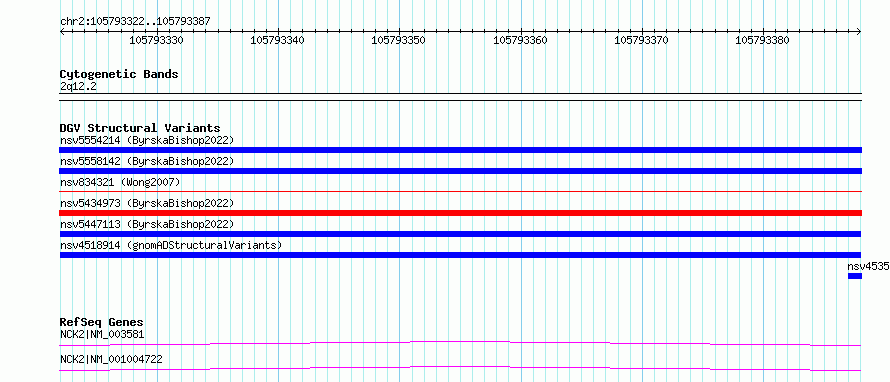Open variant label nsv5447113 (ByrskaBishop2022)

(x=146, y=224)
